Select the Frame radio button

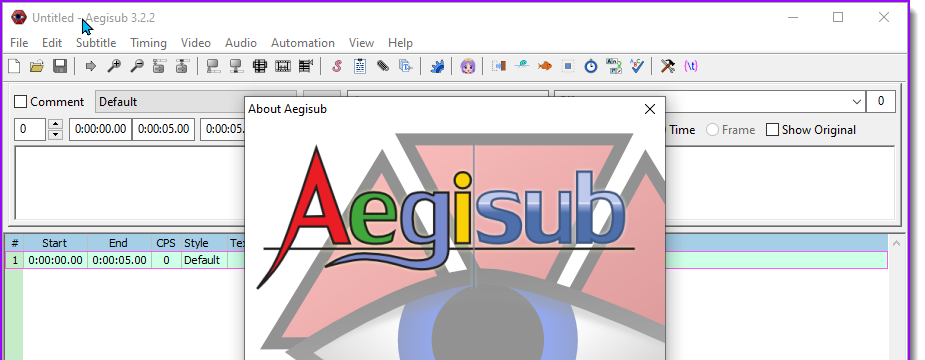(713, 130)
